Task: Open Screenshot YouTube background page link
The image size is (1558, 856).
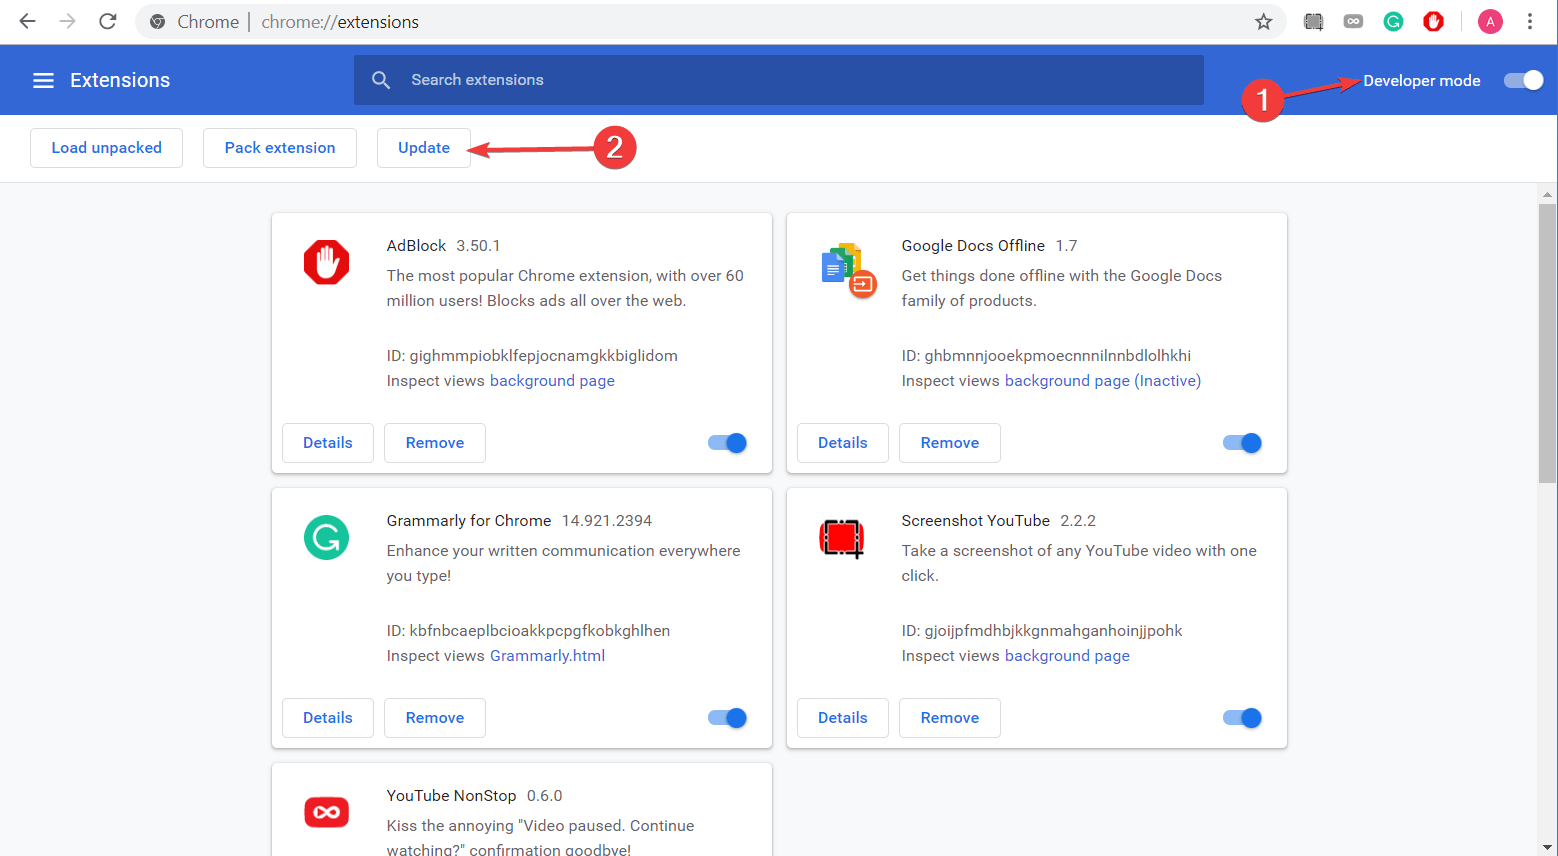Action: point(1067,656)
